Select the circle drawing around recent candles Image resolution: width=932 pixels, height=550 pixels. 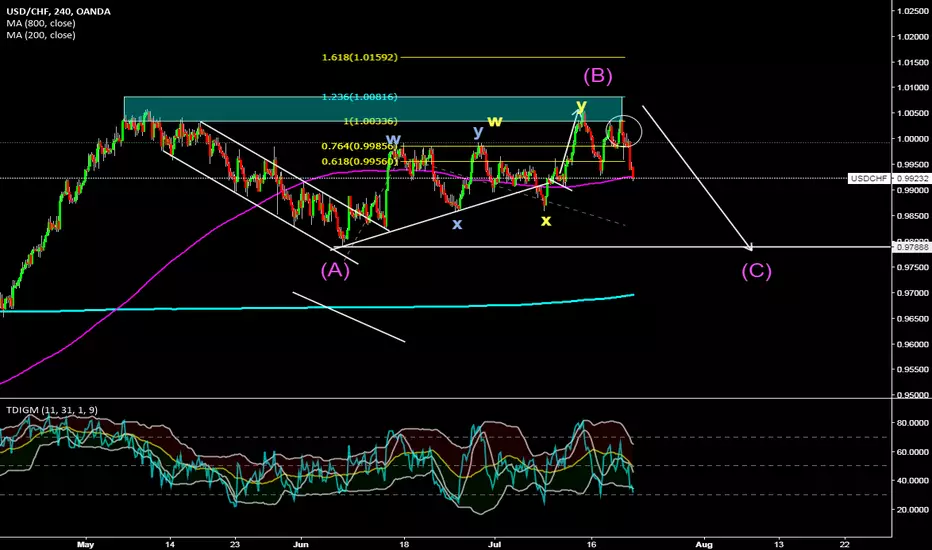[624, 131]
